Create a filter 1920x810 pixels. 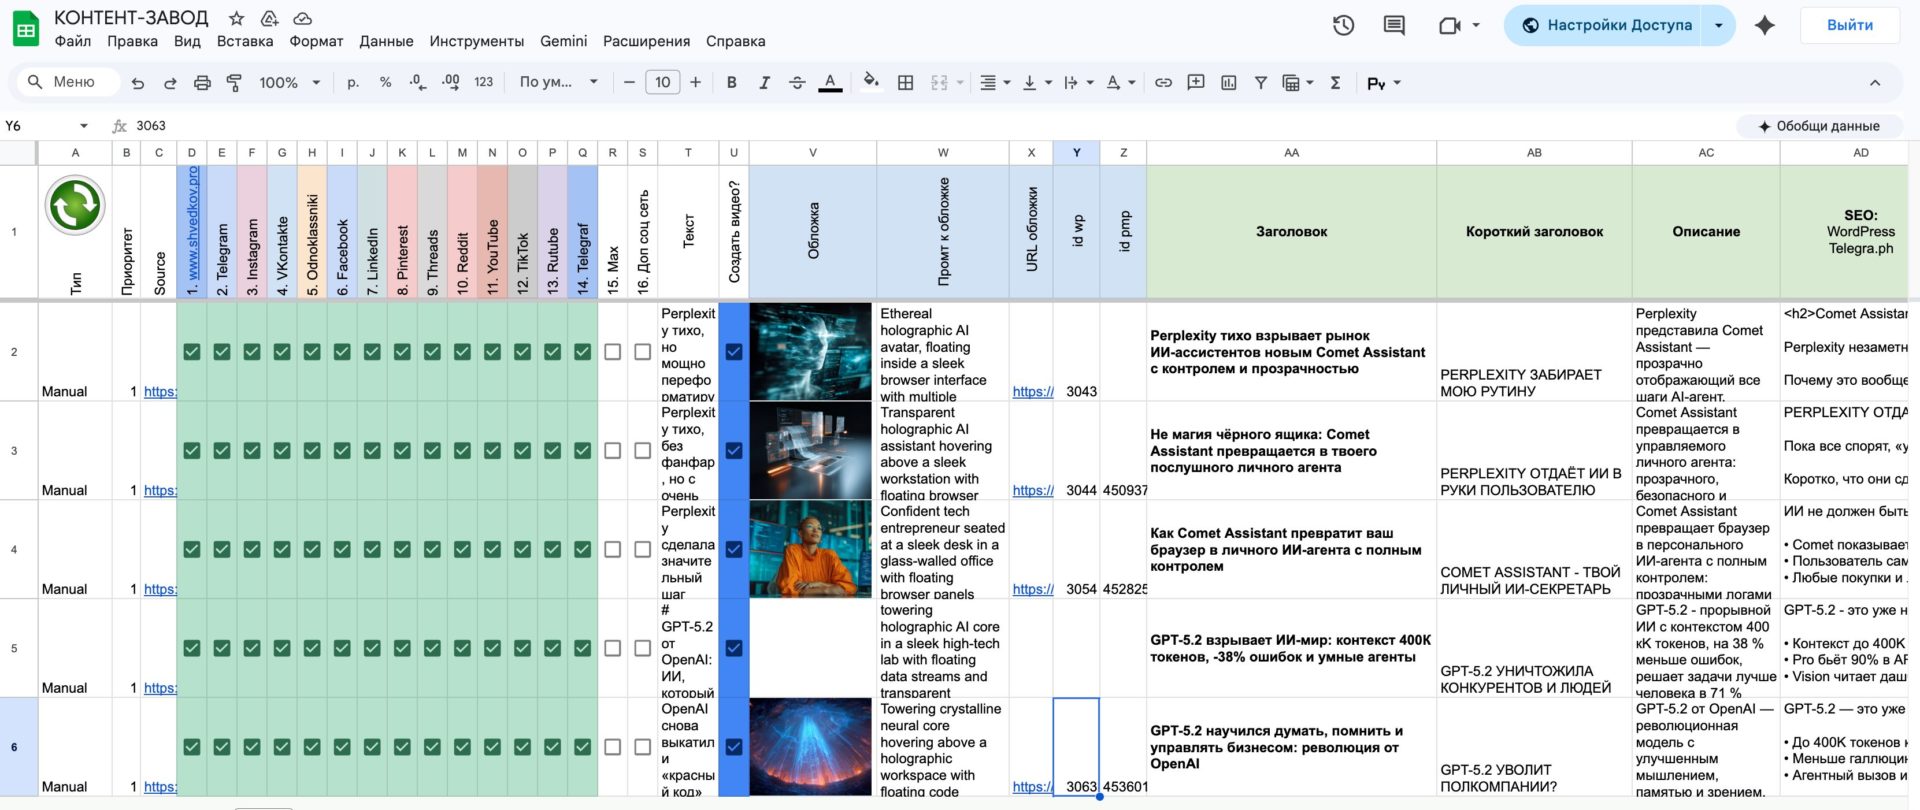pos(1261,83)
